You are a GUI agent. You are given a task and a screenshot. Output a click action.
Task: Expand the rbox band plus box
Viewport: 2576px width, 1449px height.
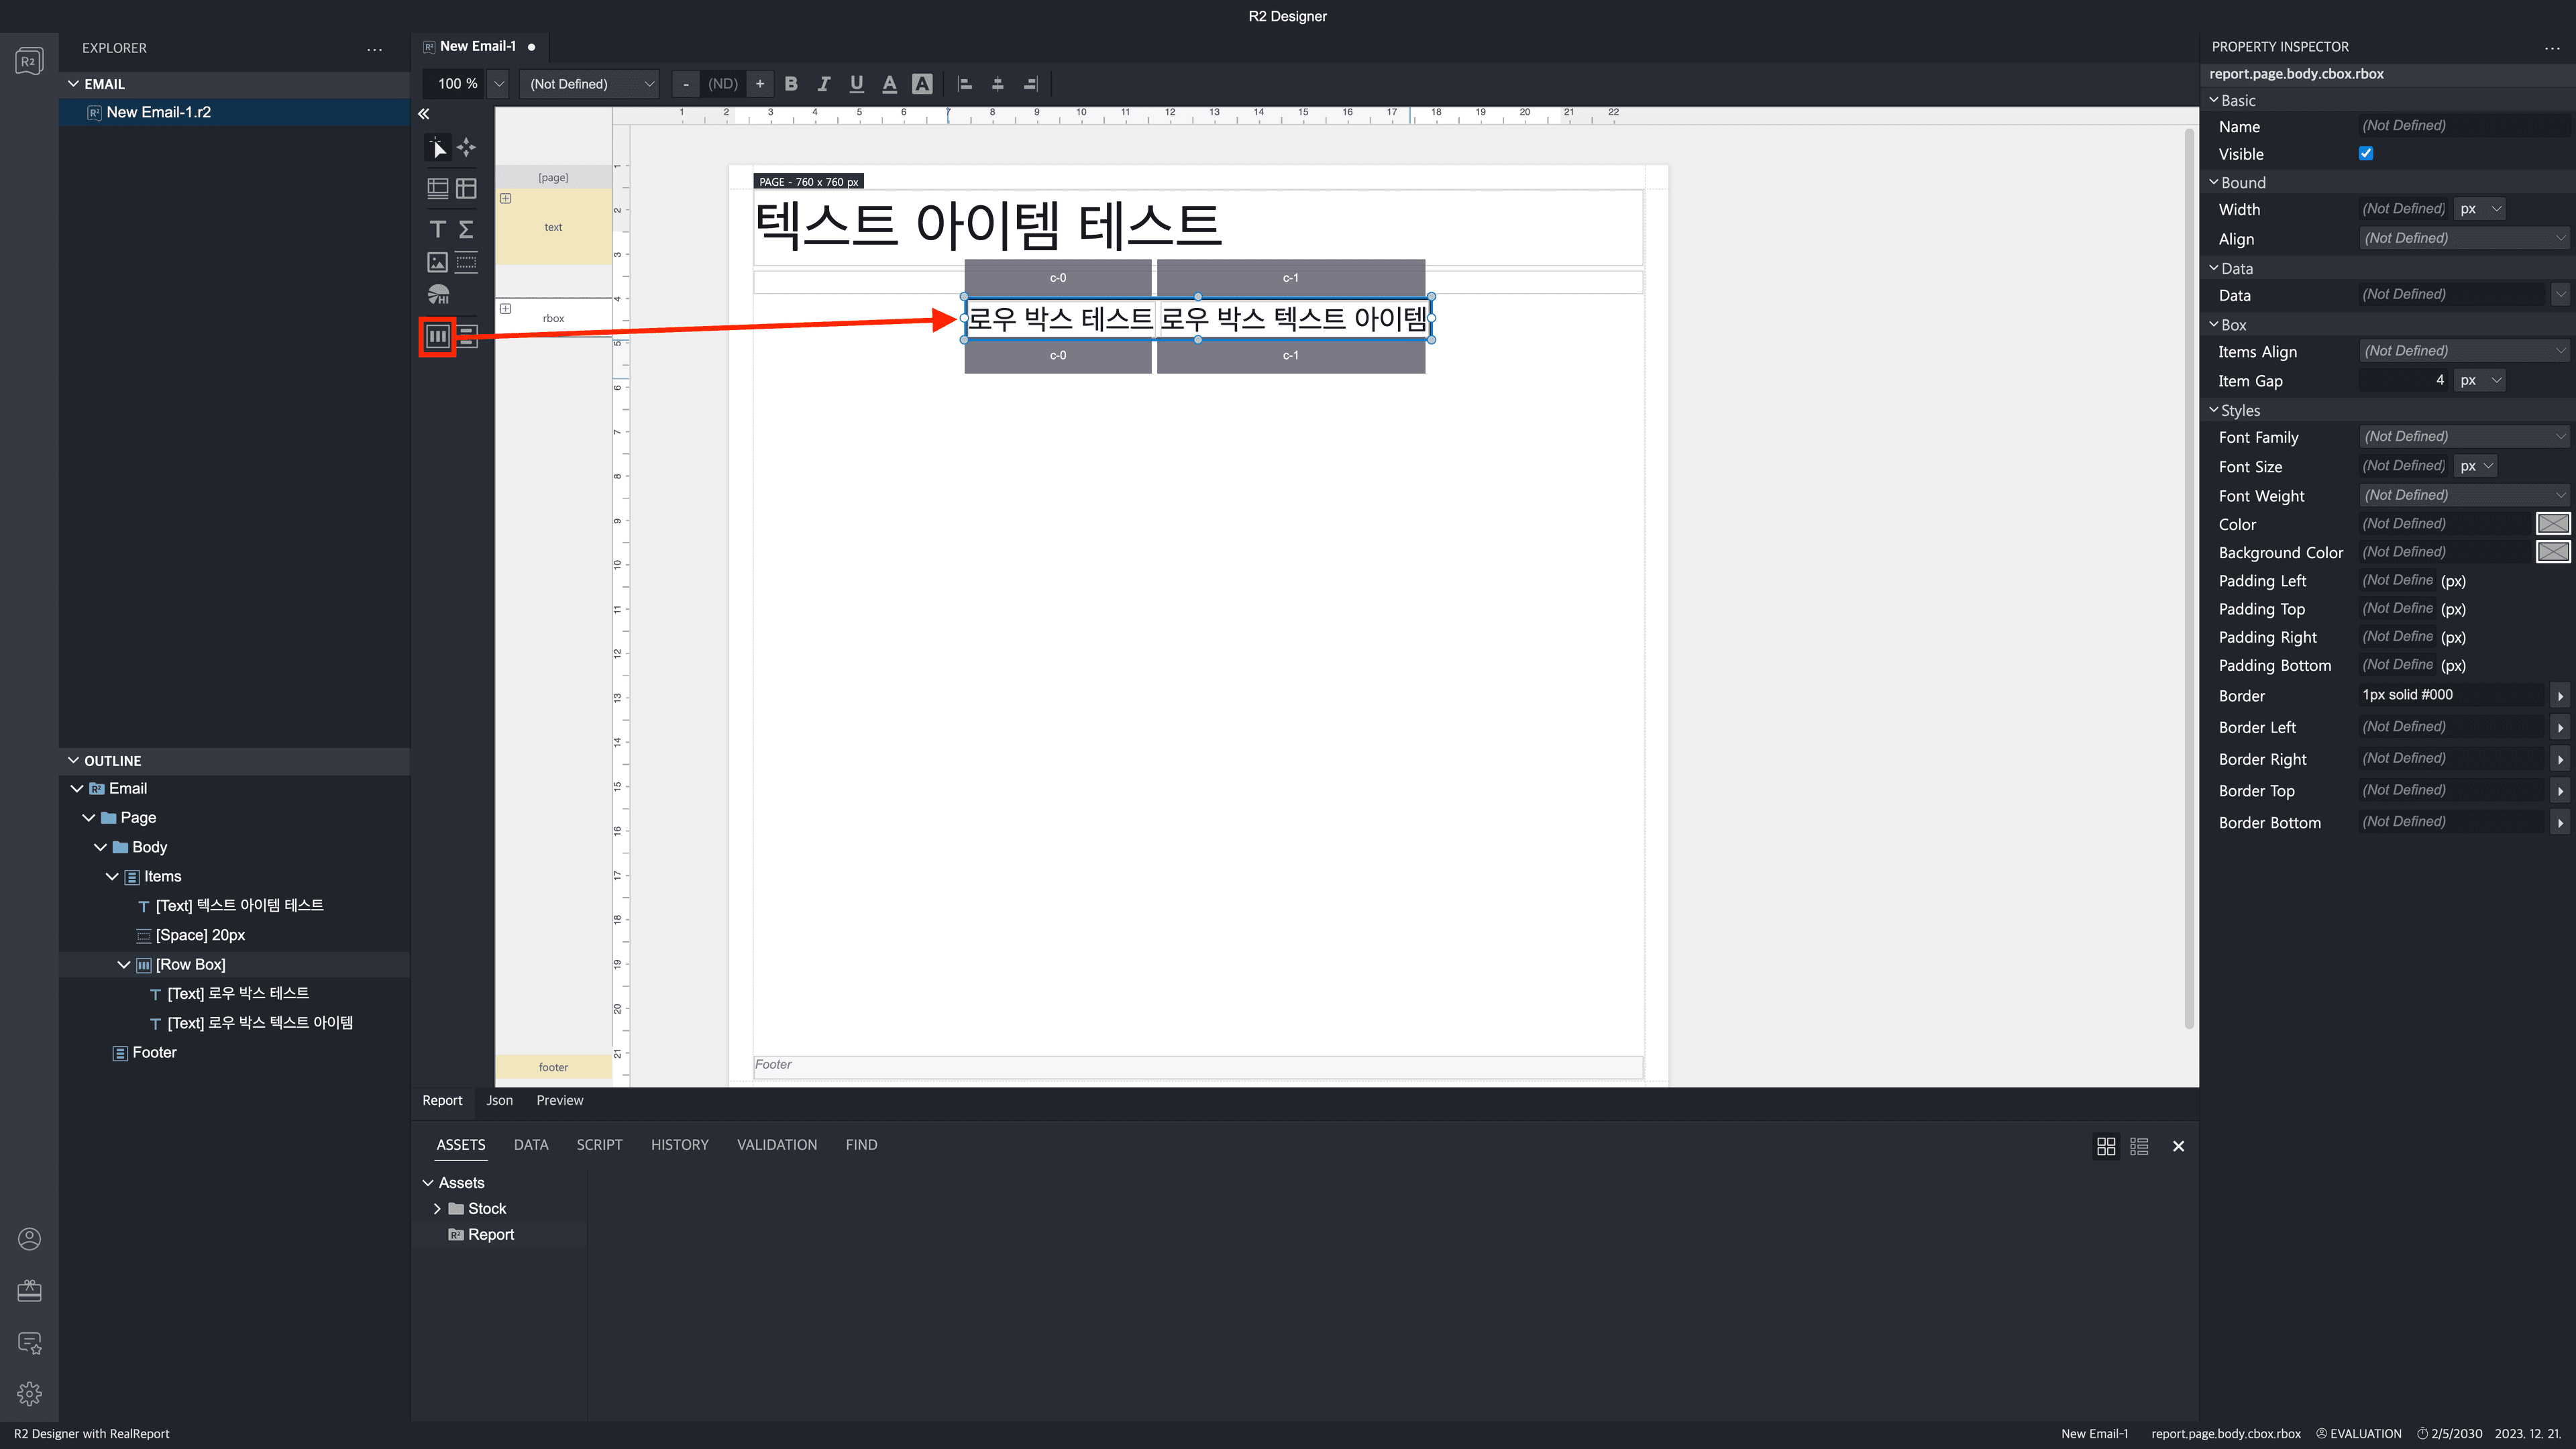click(x=506, y=309)
